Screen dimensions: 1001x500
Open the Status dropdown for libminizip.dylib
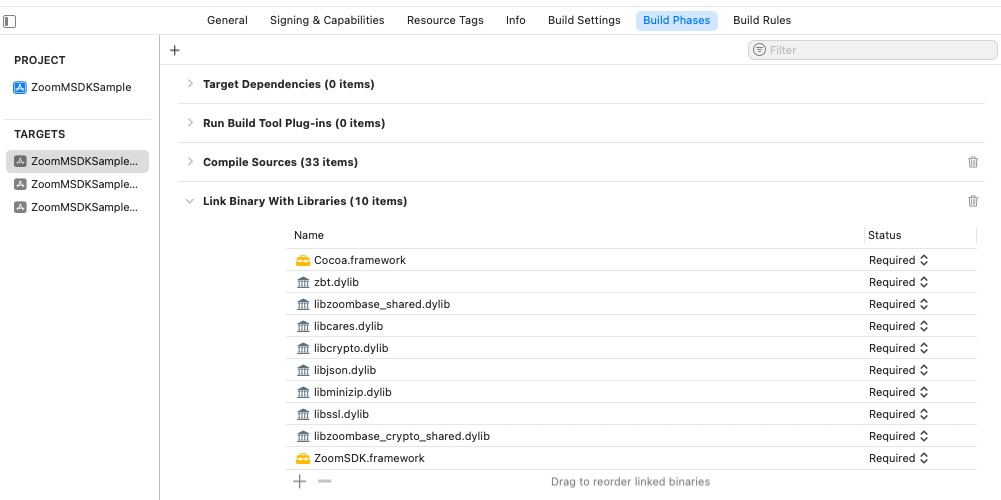click(898, 392)
